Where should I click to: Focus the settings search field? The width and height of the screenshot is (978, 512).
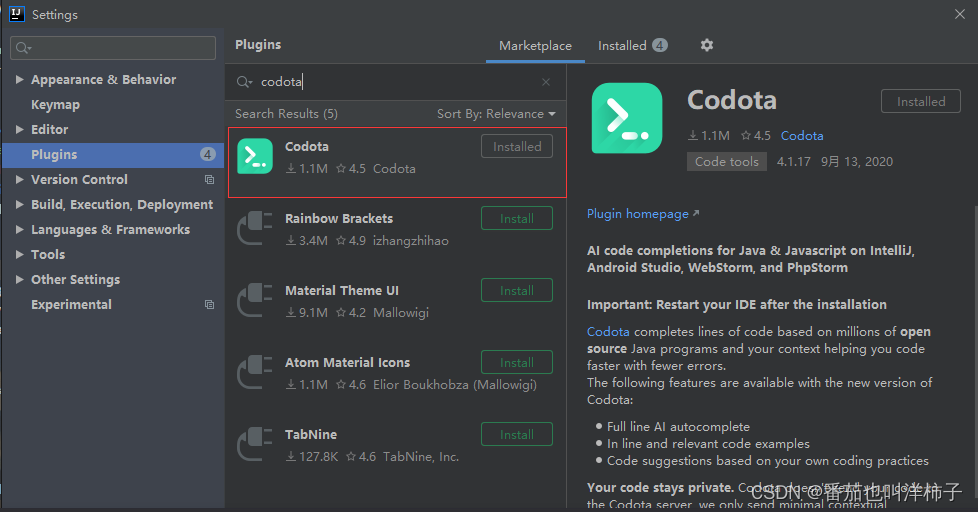113,48
